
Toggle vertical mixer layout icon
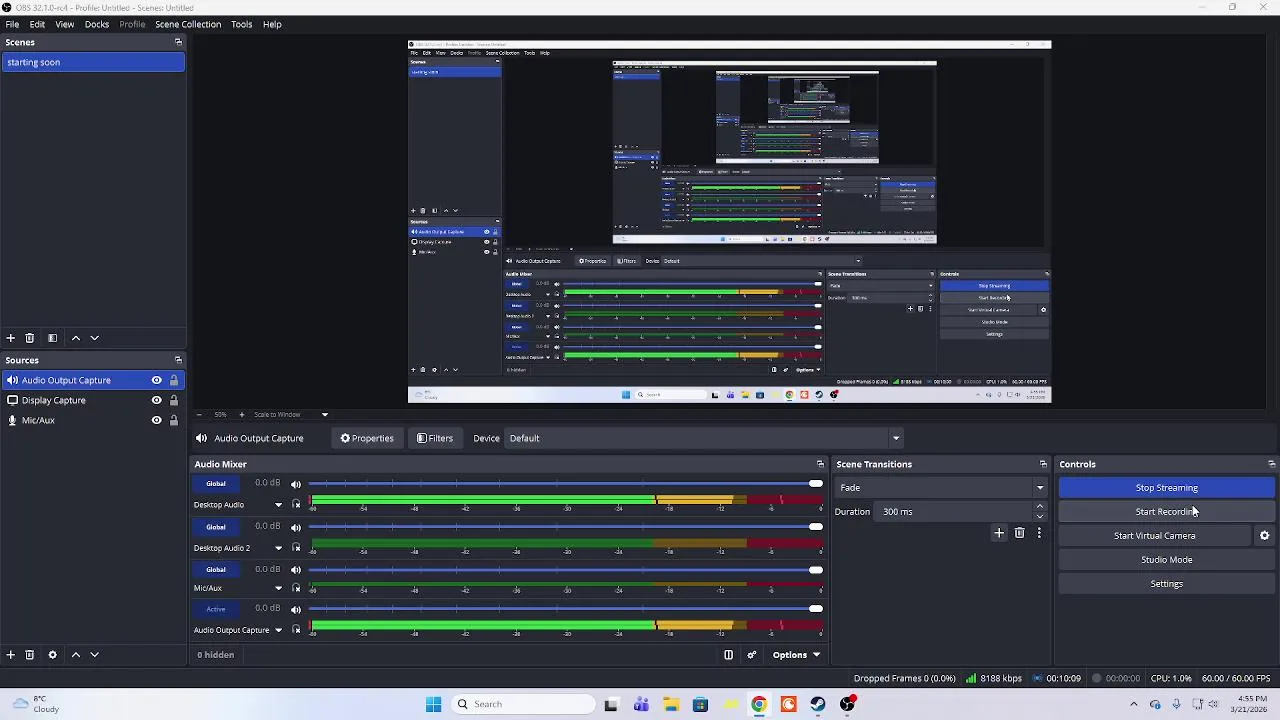728,655
